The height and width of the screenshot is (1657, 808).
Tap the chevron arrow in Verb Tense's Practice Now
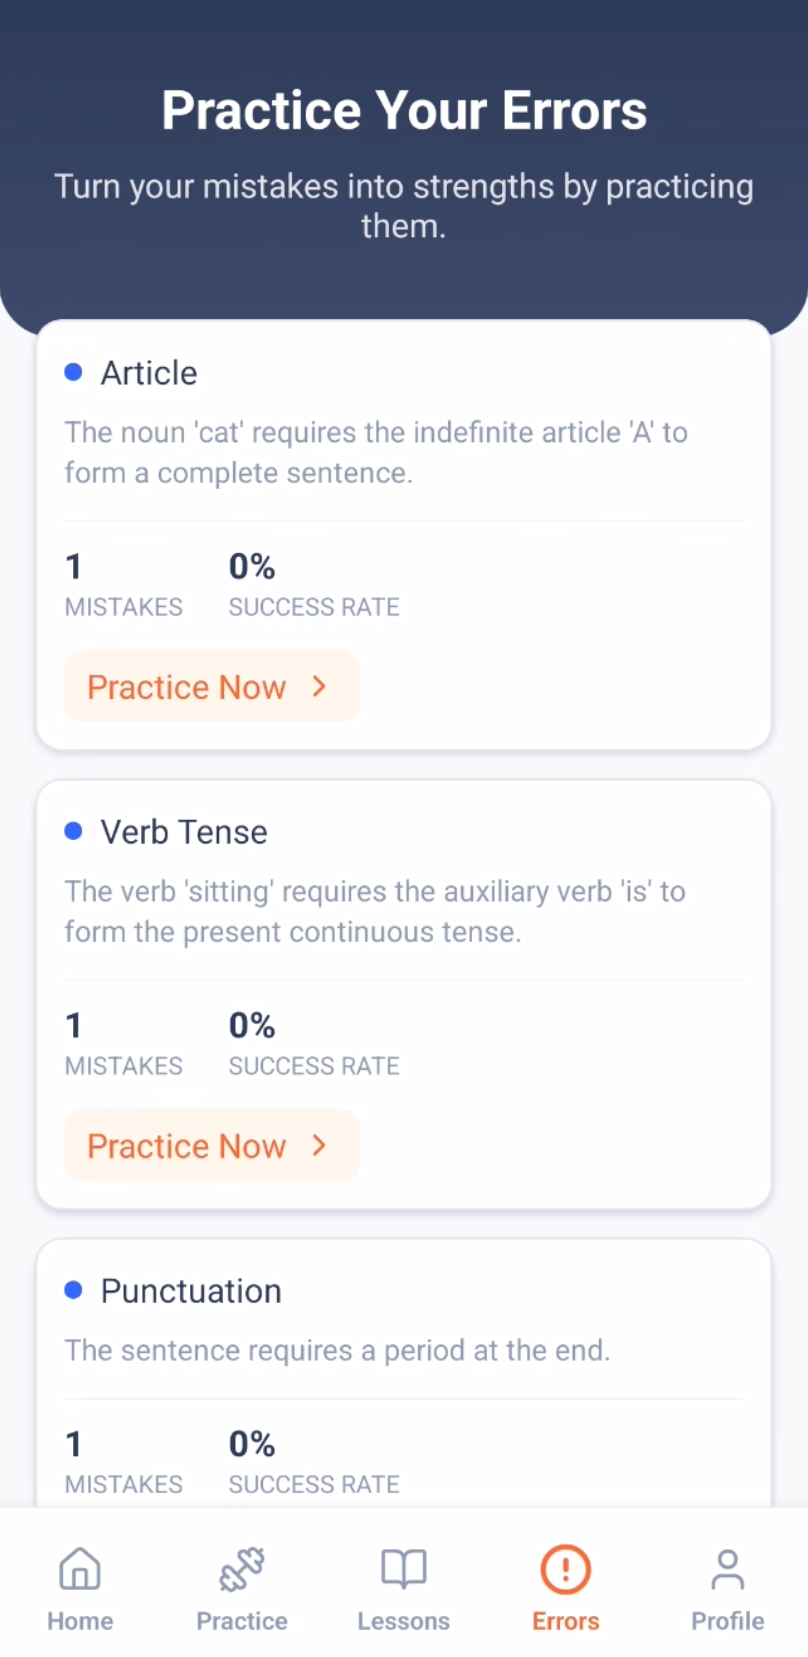[319, 1145]
